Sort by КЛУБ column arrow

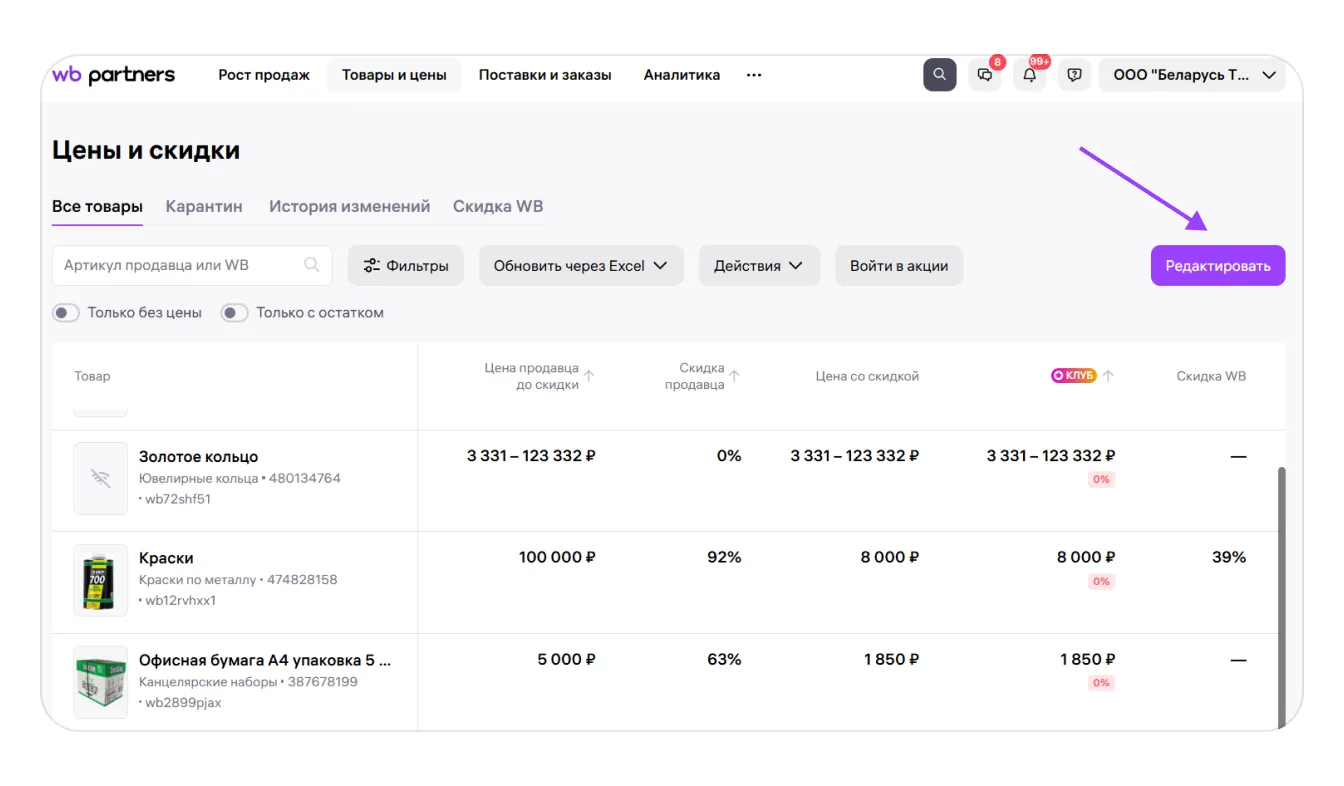[1108, 376]
